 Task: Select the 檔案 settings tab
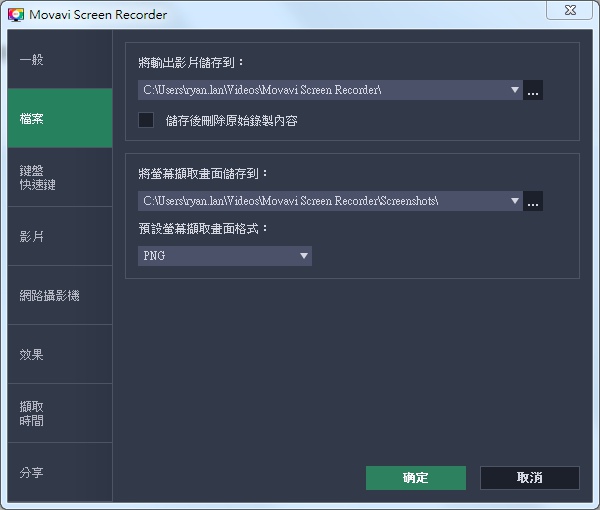coord(60,118)
